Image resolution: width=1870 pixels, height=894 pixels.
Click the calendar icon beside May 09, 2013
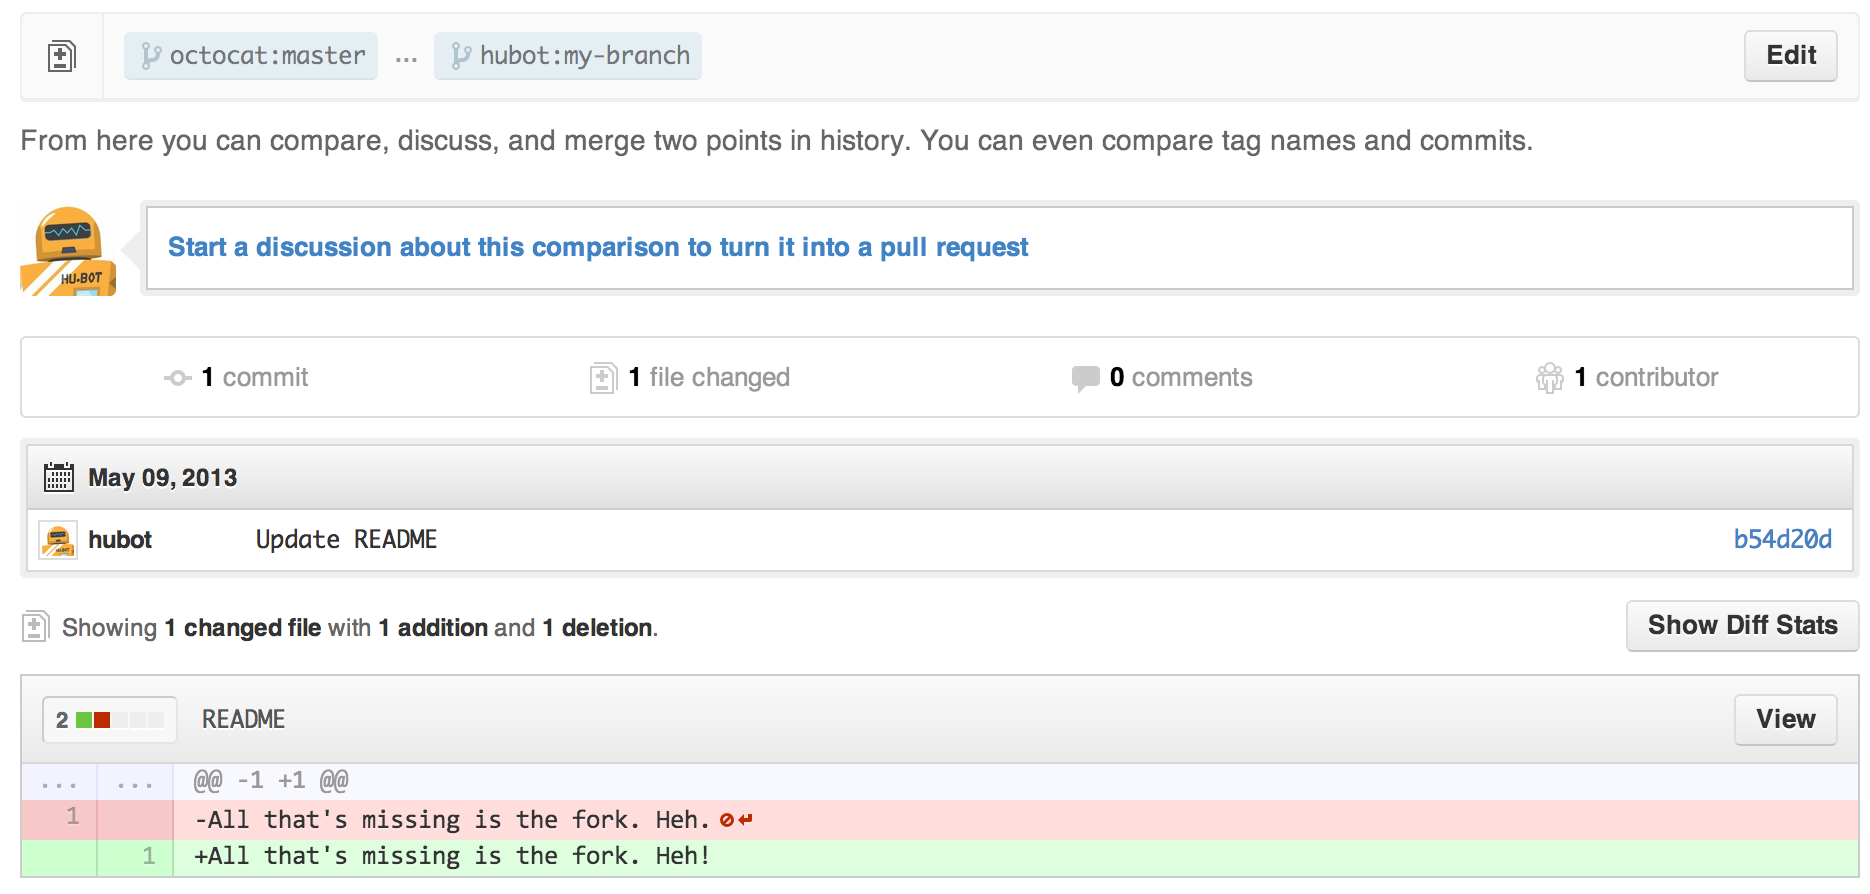pos(59,477)
